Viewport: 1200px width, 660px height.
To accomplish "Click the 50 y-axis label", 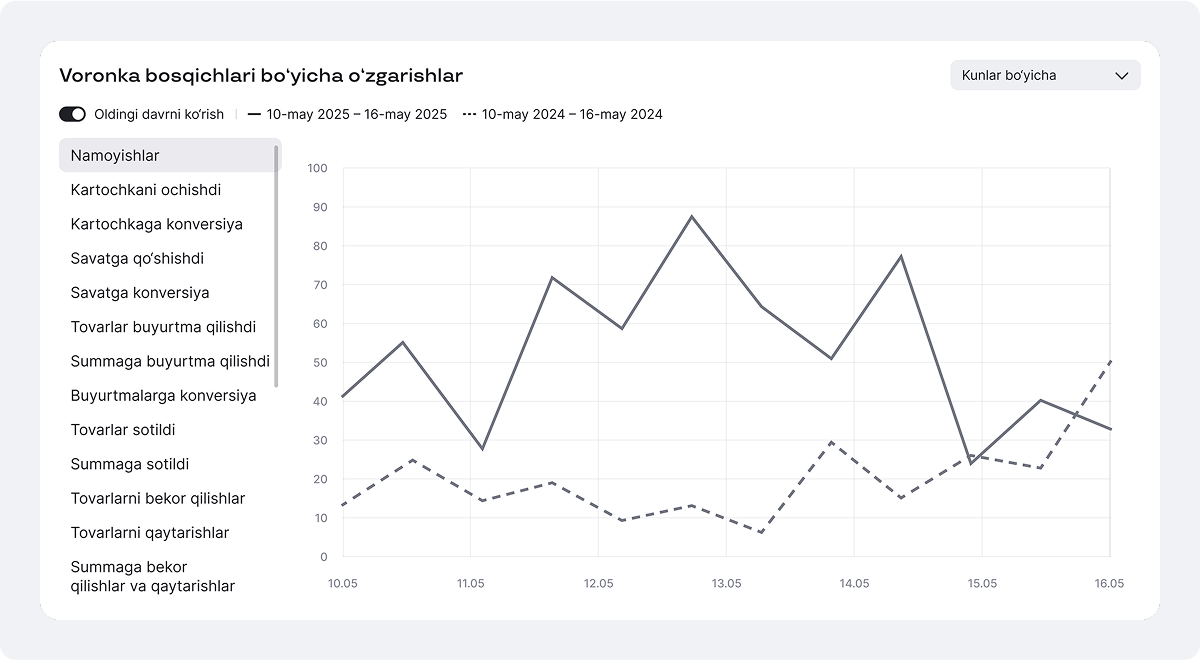I will coord(321,362).
